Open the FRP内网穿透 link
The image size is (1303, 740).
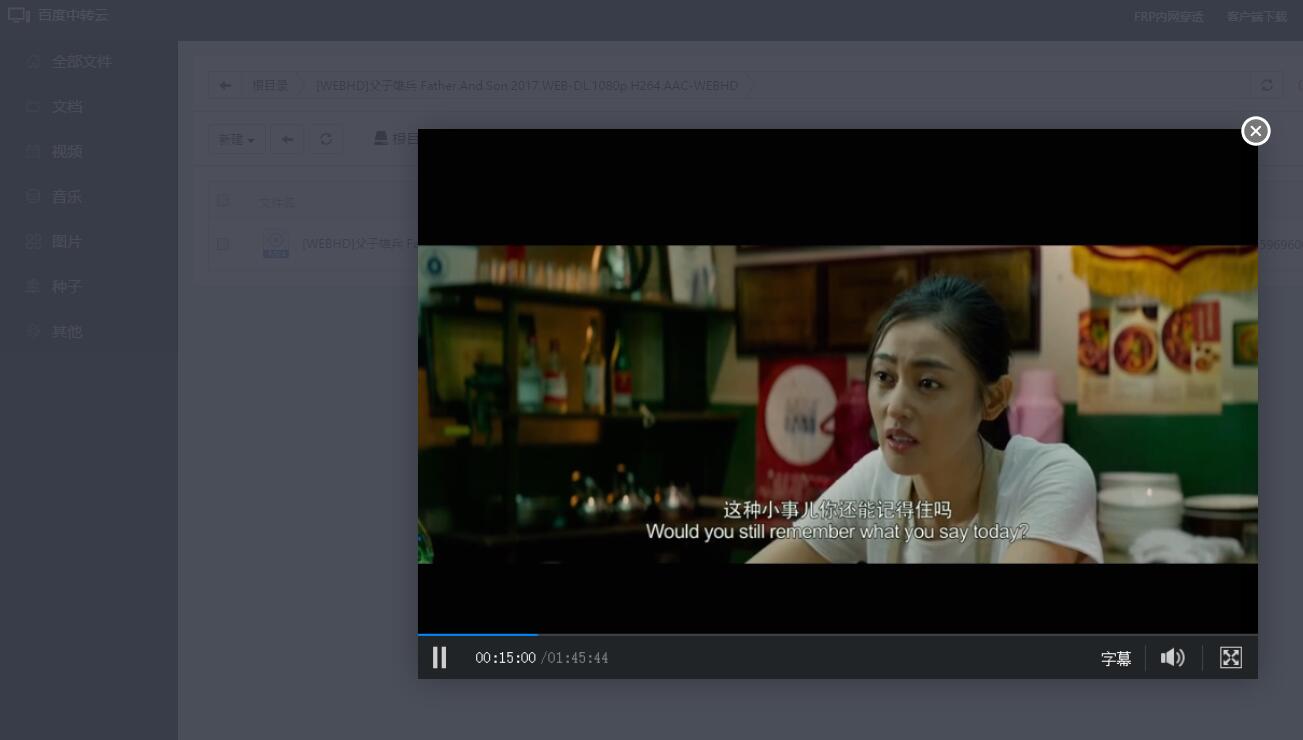pos(1168,16)
